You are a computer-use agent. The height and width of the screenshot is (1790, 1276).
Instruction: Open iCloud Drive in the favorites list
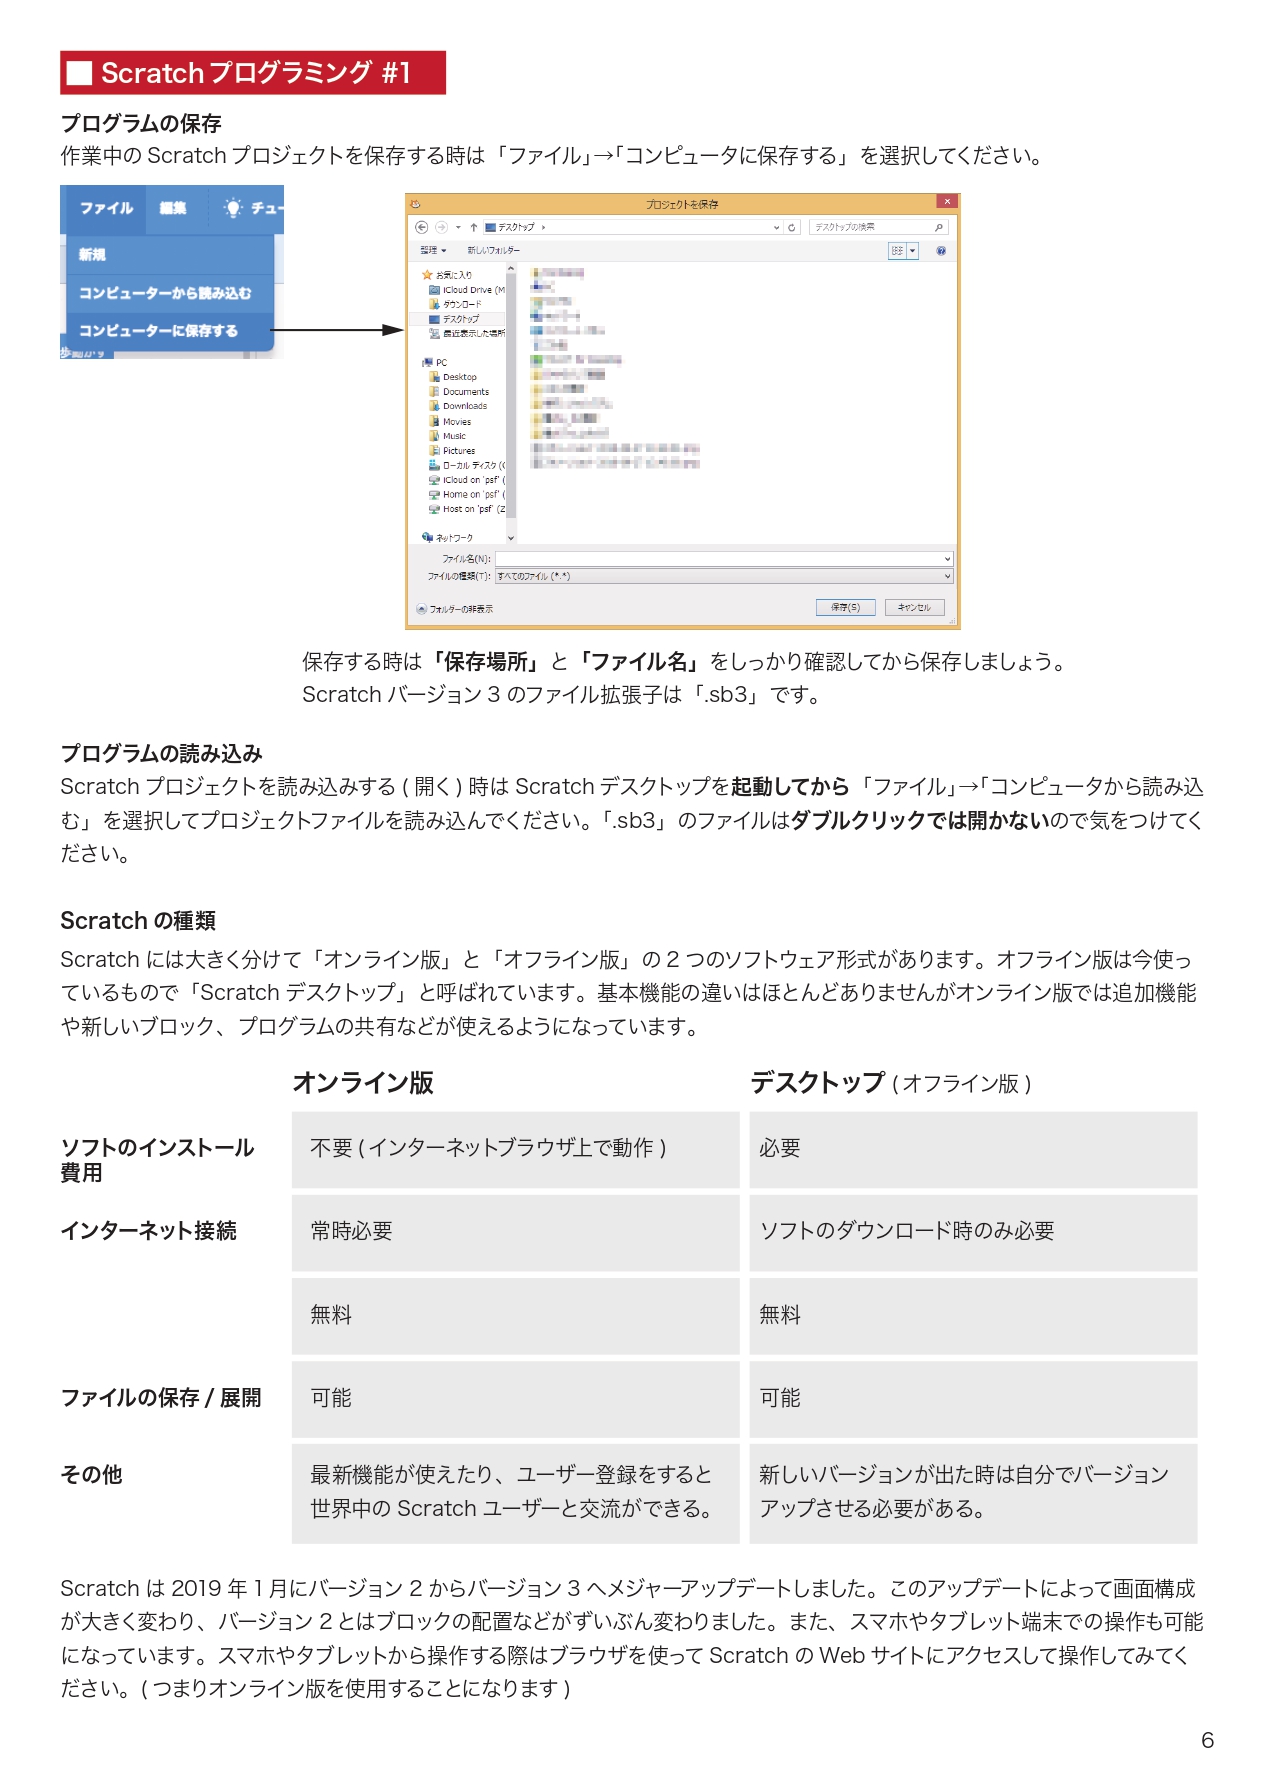(x=467, y=290)
